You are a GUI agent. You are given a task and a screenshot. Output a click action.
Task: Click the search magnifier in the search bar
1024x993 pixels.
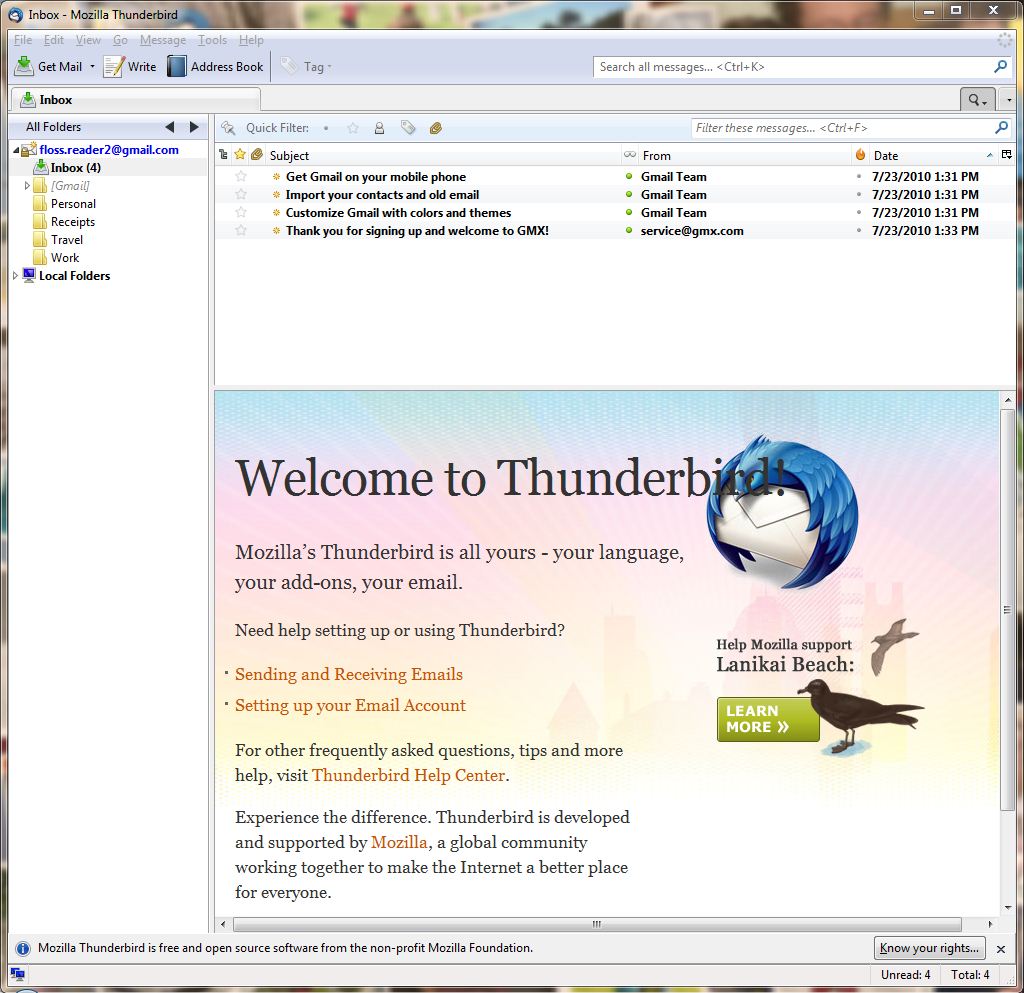[x=999, y=66]
